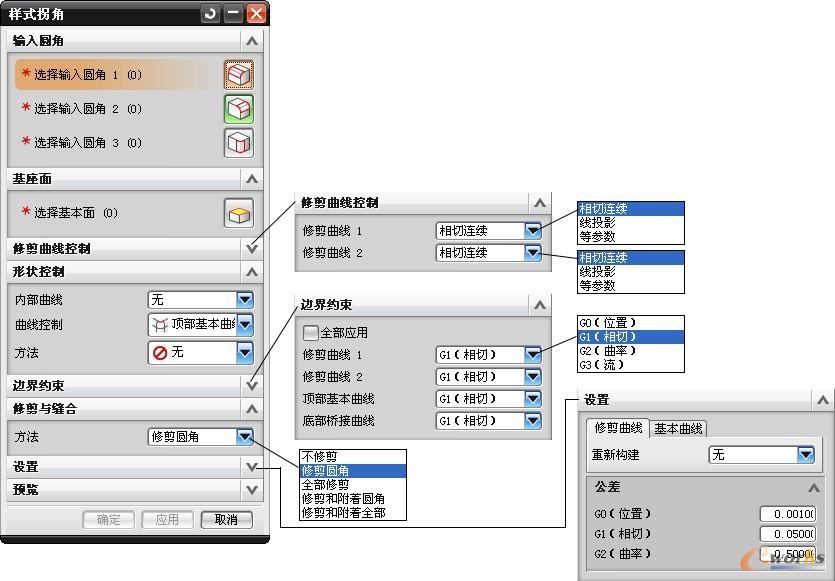This screenshot has width=835, height=581.
Task: Switch to the 基本曲线 tab
Action: pos(679,428)
